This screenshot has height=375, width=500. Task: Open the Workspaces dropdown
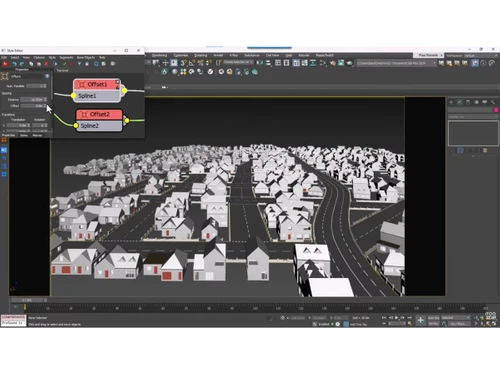click(480, 55)
